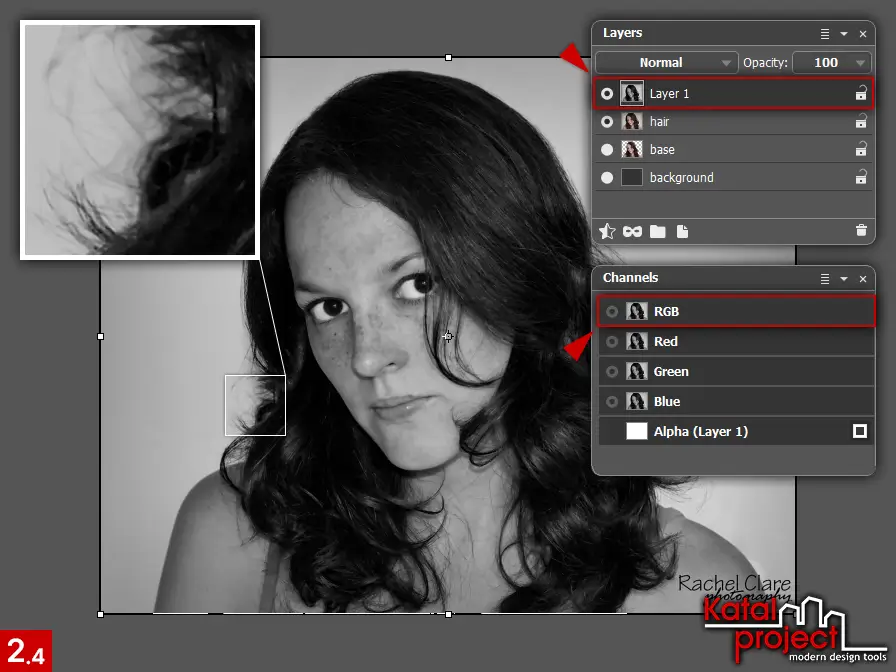This screenshot has width=896, height=672.
Task: Open a new group with the folder icon
Action: 659,231
